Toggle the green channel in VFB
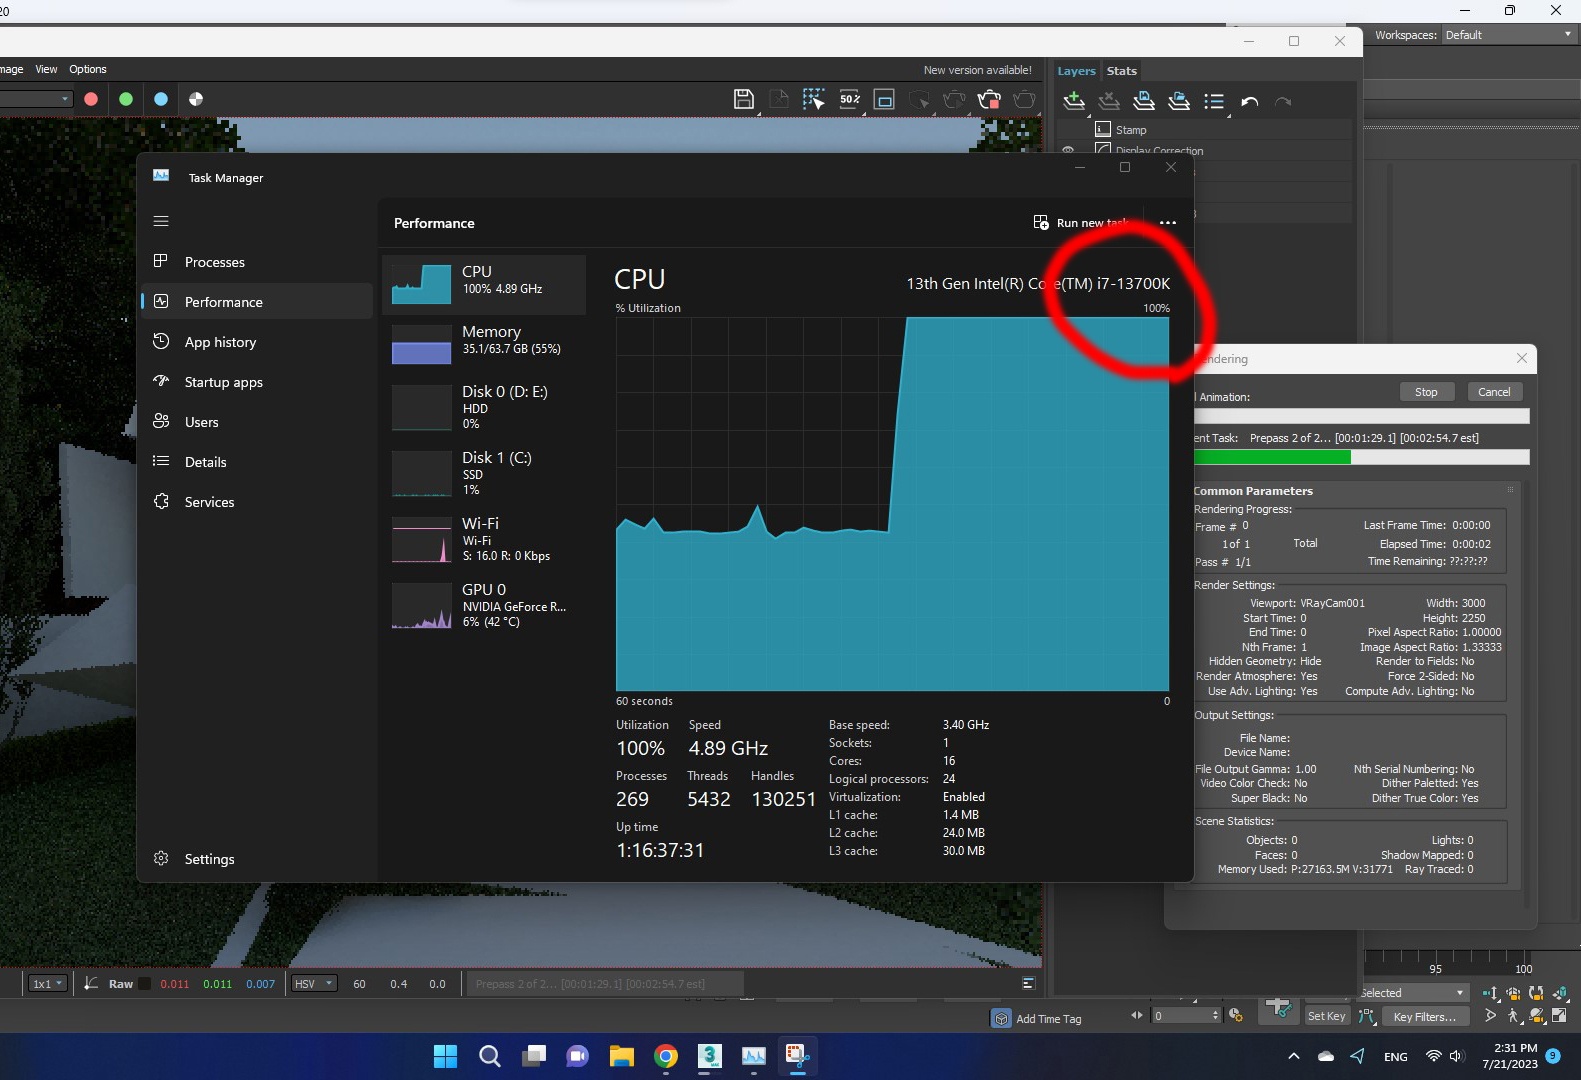1581x1080 pixels. [x=126, y=99]
